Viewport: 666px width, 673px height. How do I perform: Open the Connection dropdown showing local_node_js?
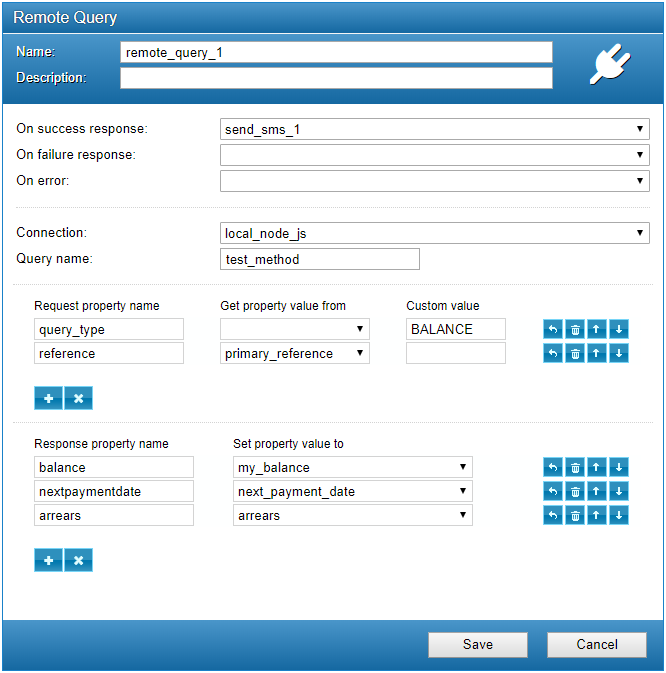(435, 233)
